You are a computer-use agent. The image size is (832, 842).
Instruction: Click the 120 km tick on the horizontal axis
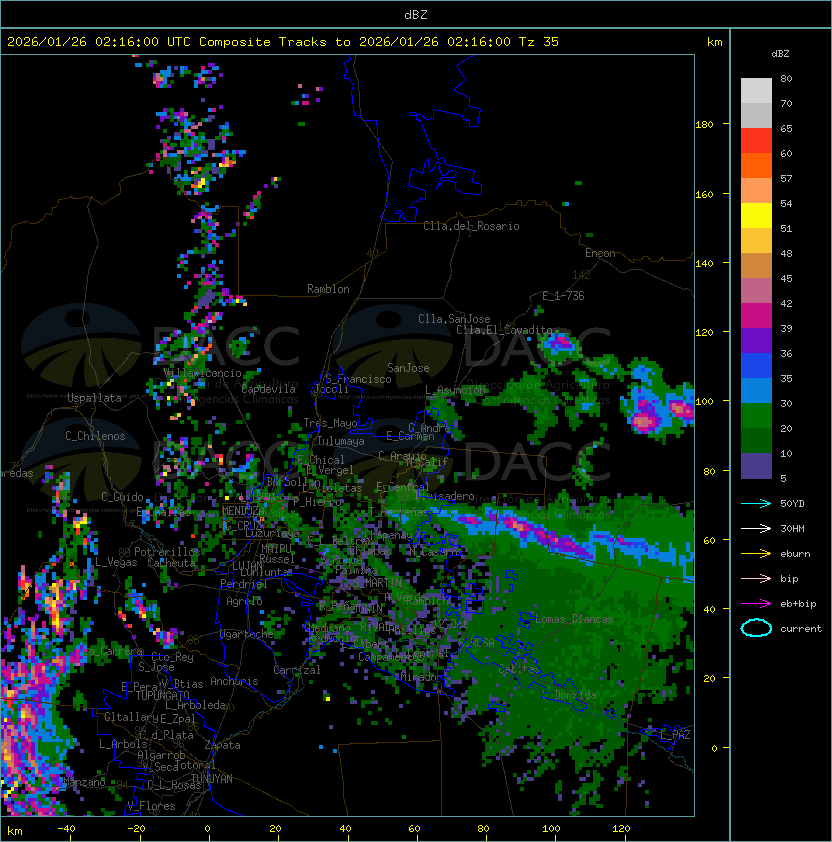[621, 829]
